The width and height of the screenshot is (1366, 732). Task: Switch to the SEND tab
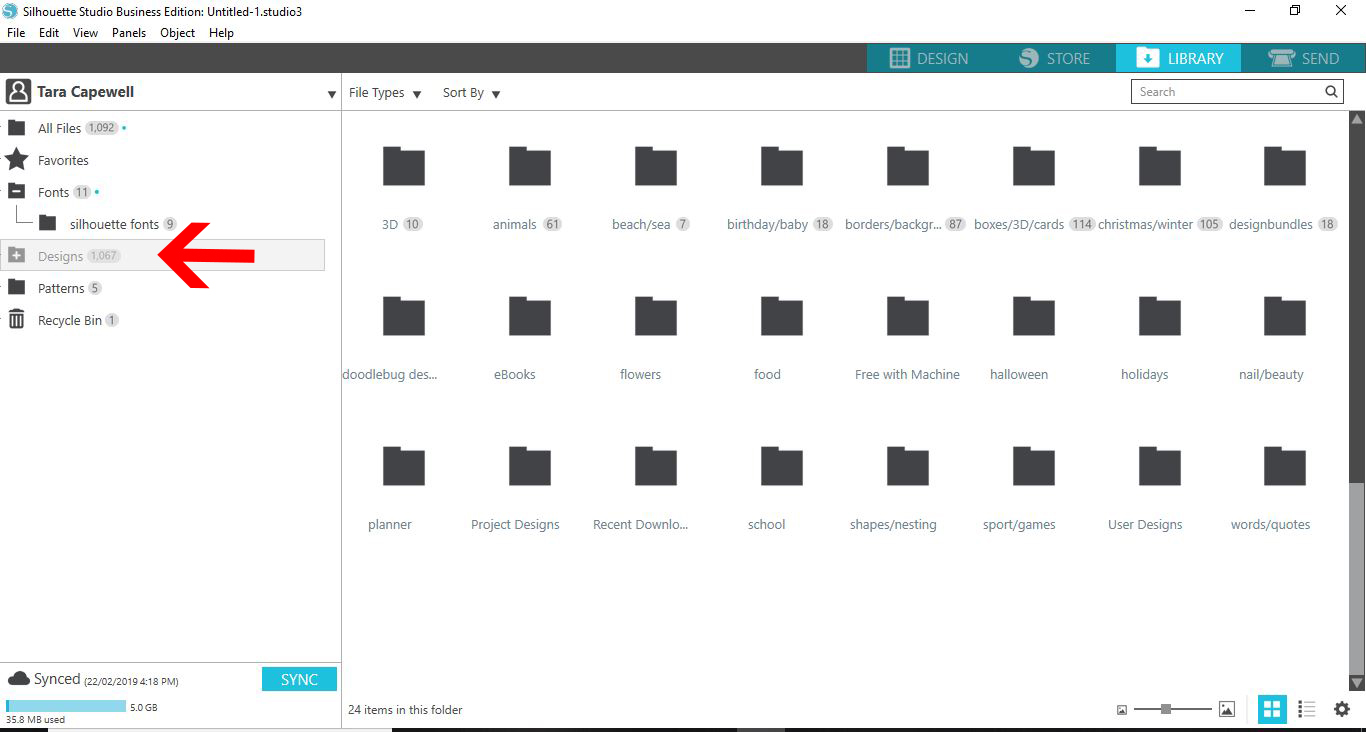pos(1304,58)
